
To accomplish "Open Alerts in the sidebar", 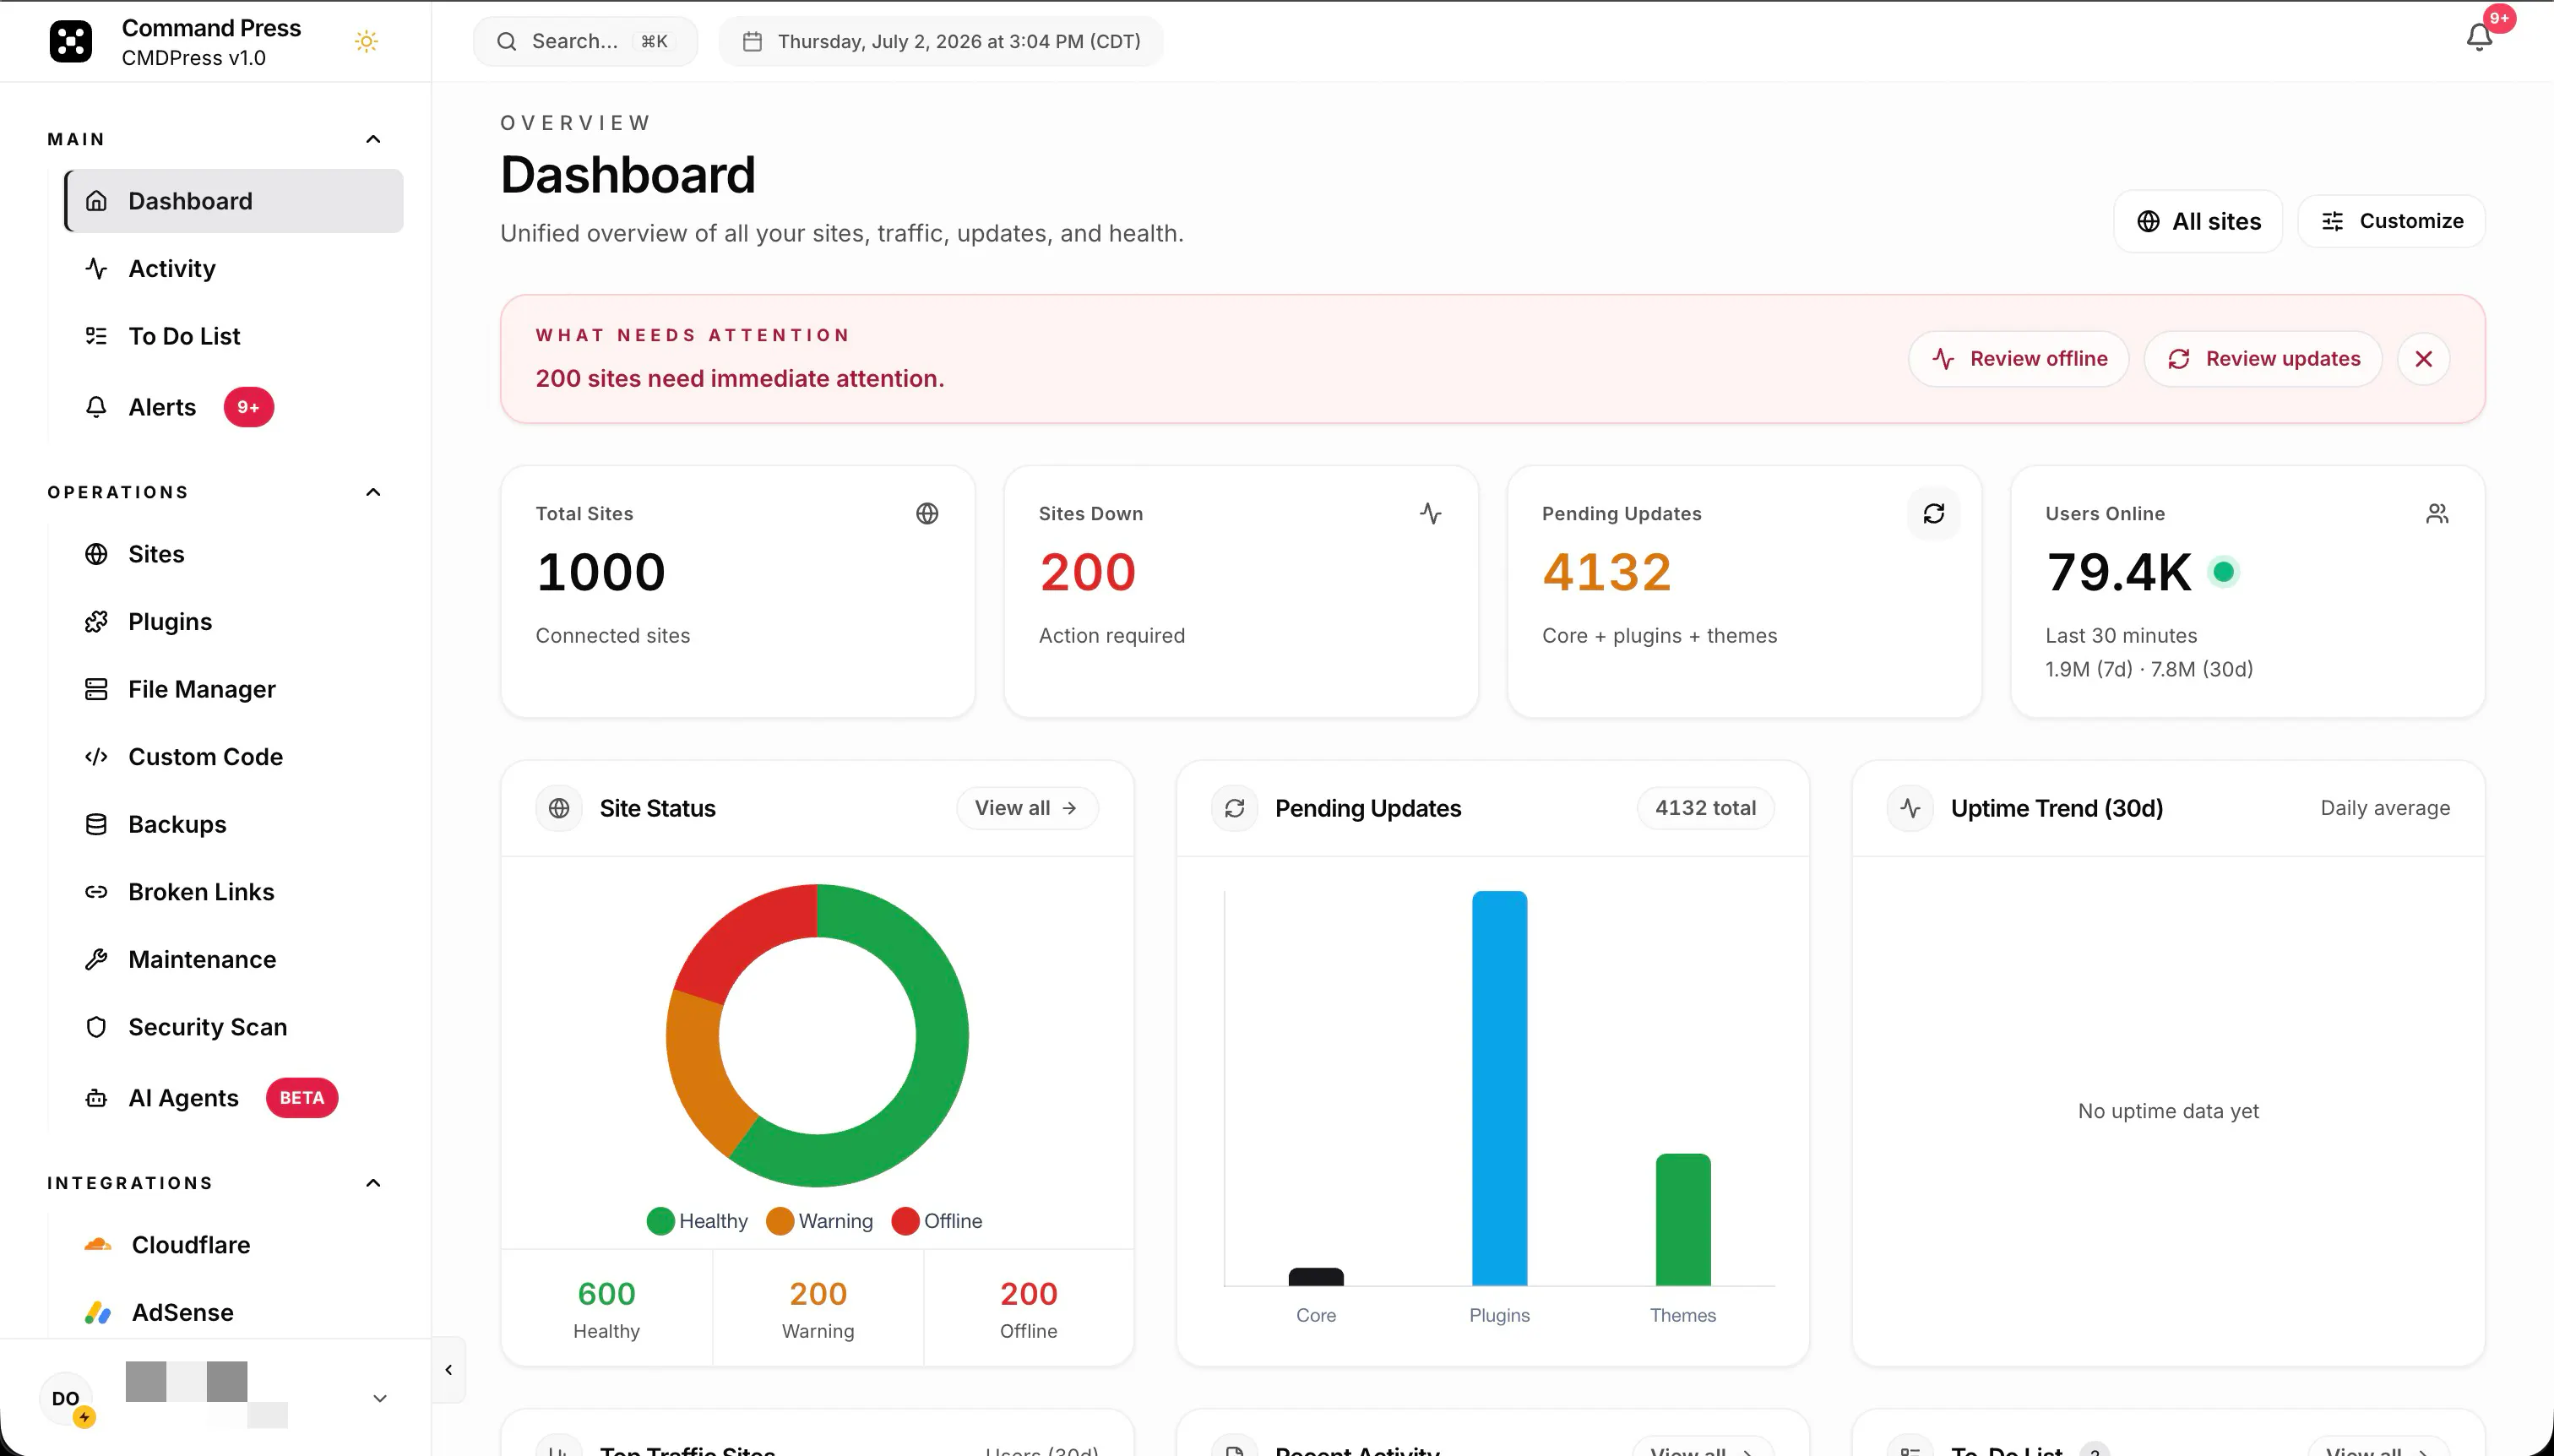I will coord(234,407).
